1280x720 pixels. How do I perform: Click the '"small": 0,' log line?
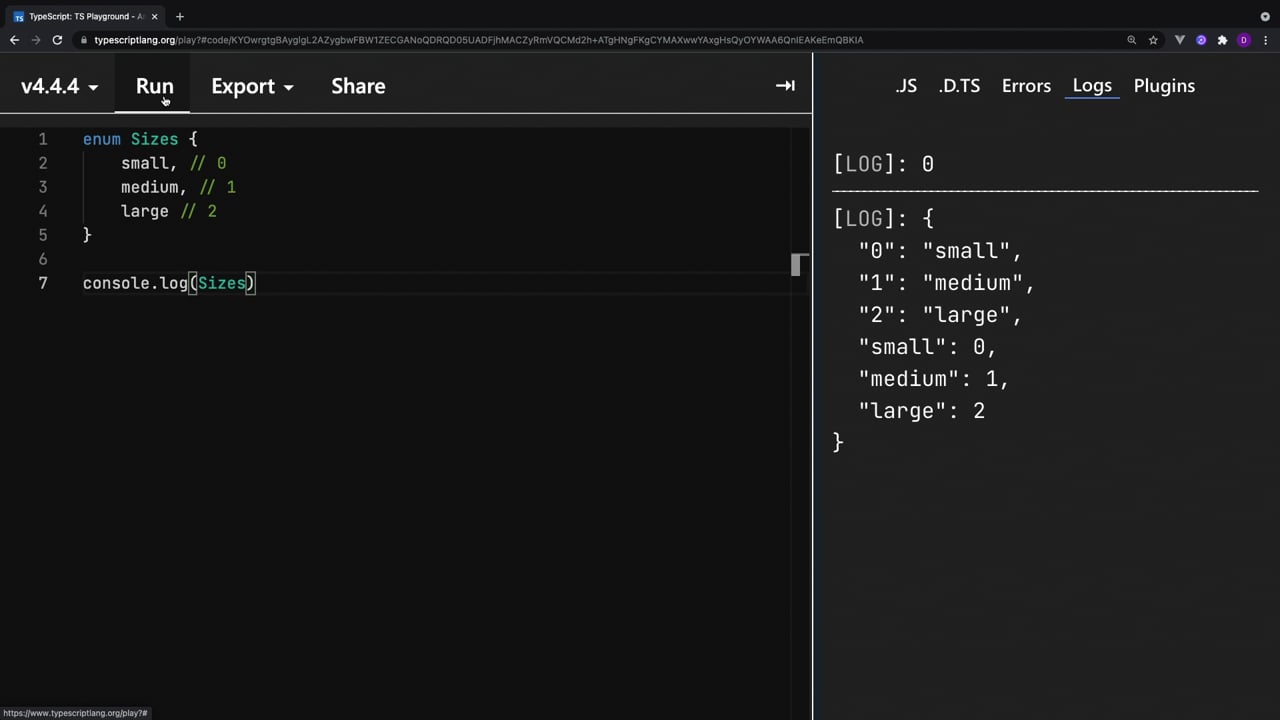tap(928, 347)
